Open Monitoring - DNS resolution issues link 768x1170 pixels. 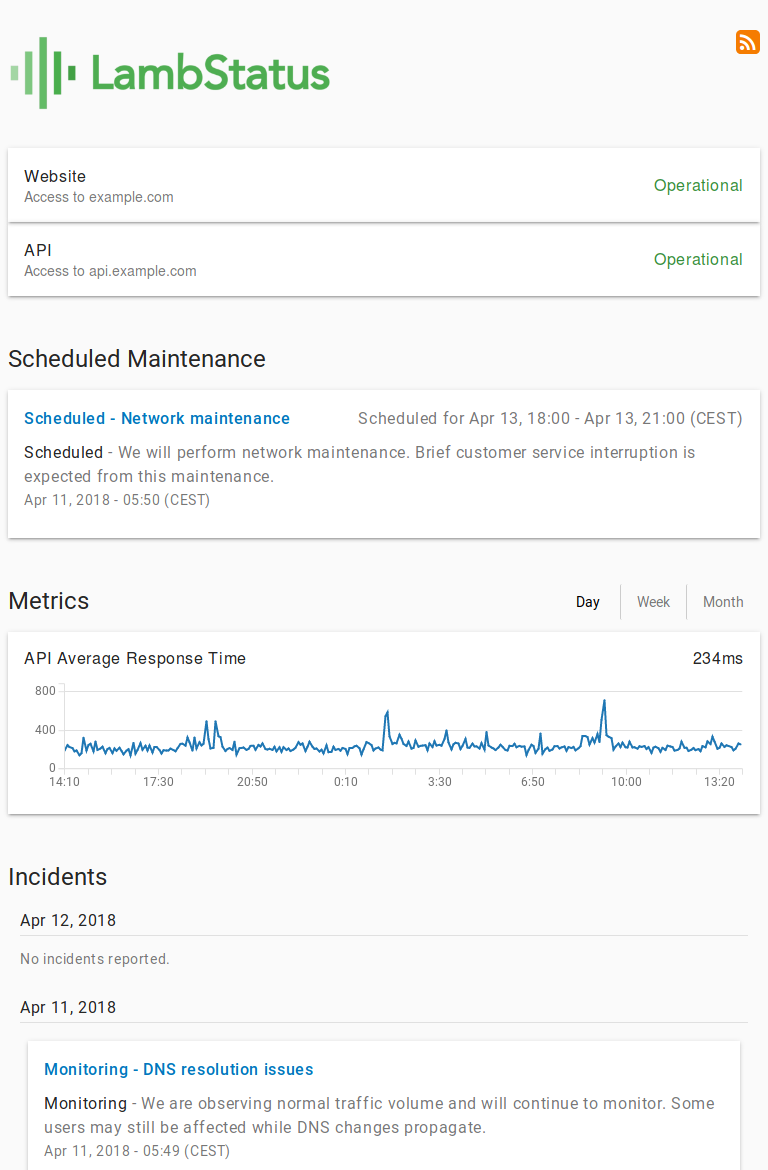[x=178, y=1069]
